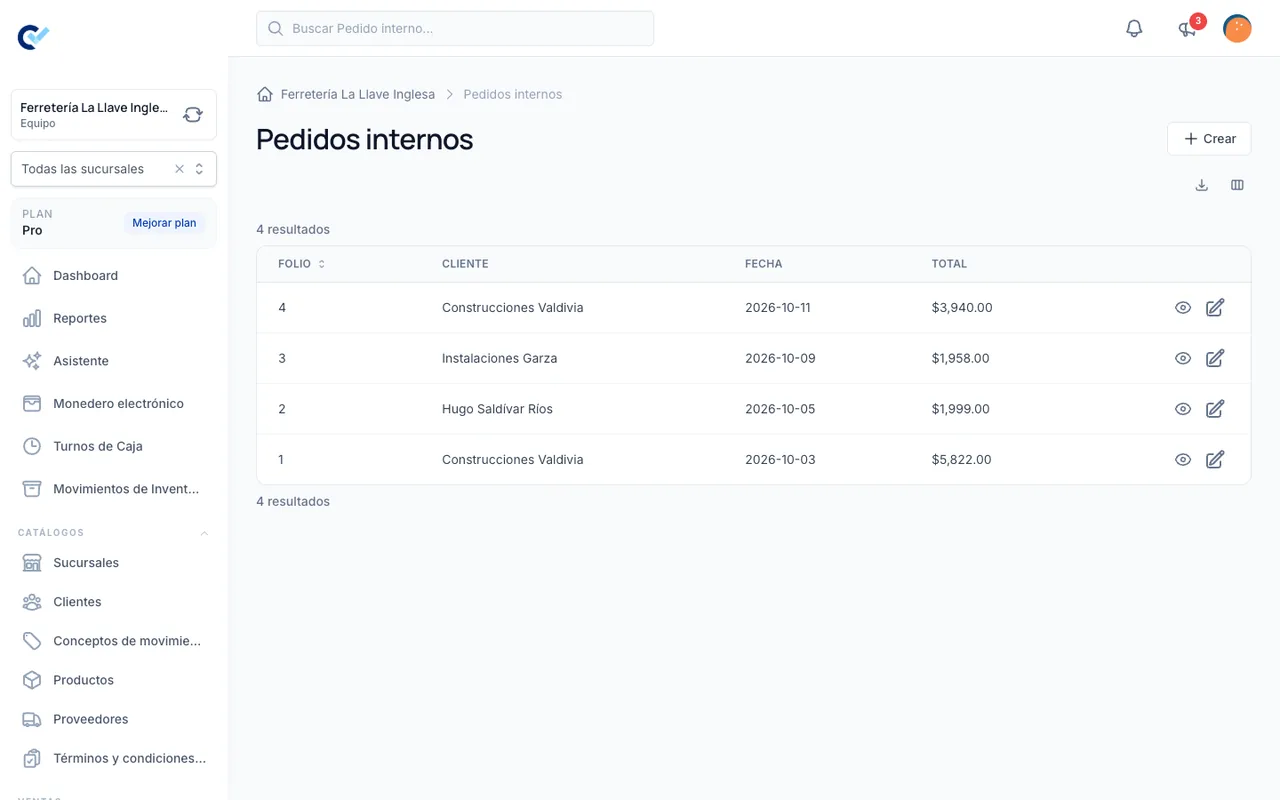Sort table by Folio column
1280x800 pixels.
[302, 264]
